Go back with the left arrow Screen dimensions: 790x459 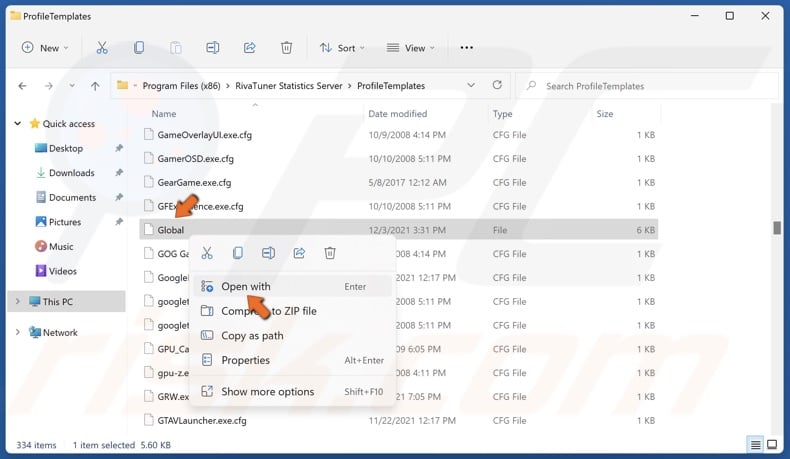pos(22,86)
